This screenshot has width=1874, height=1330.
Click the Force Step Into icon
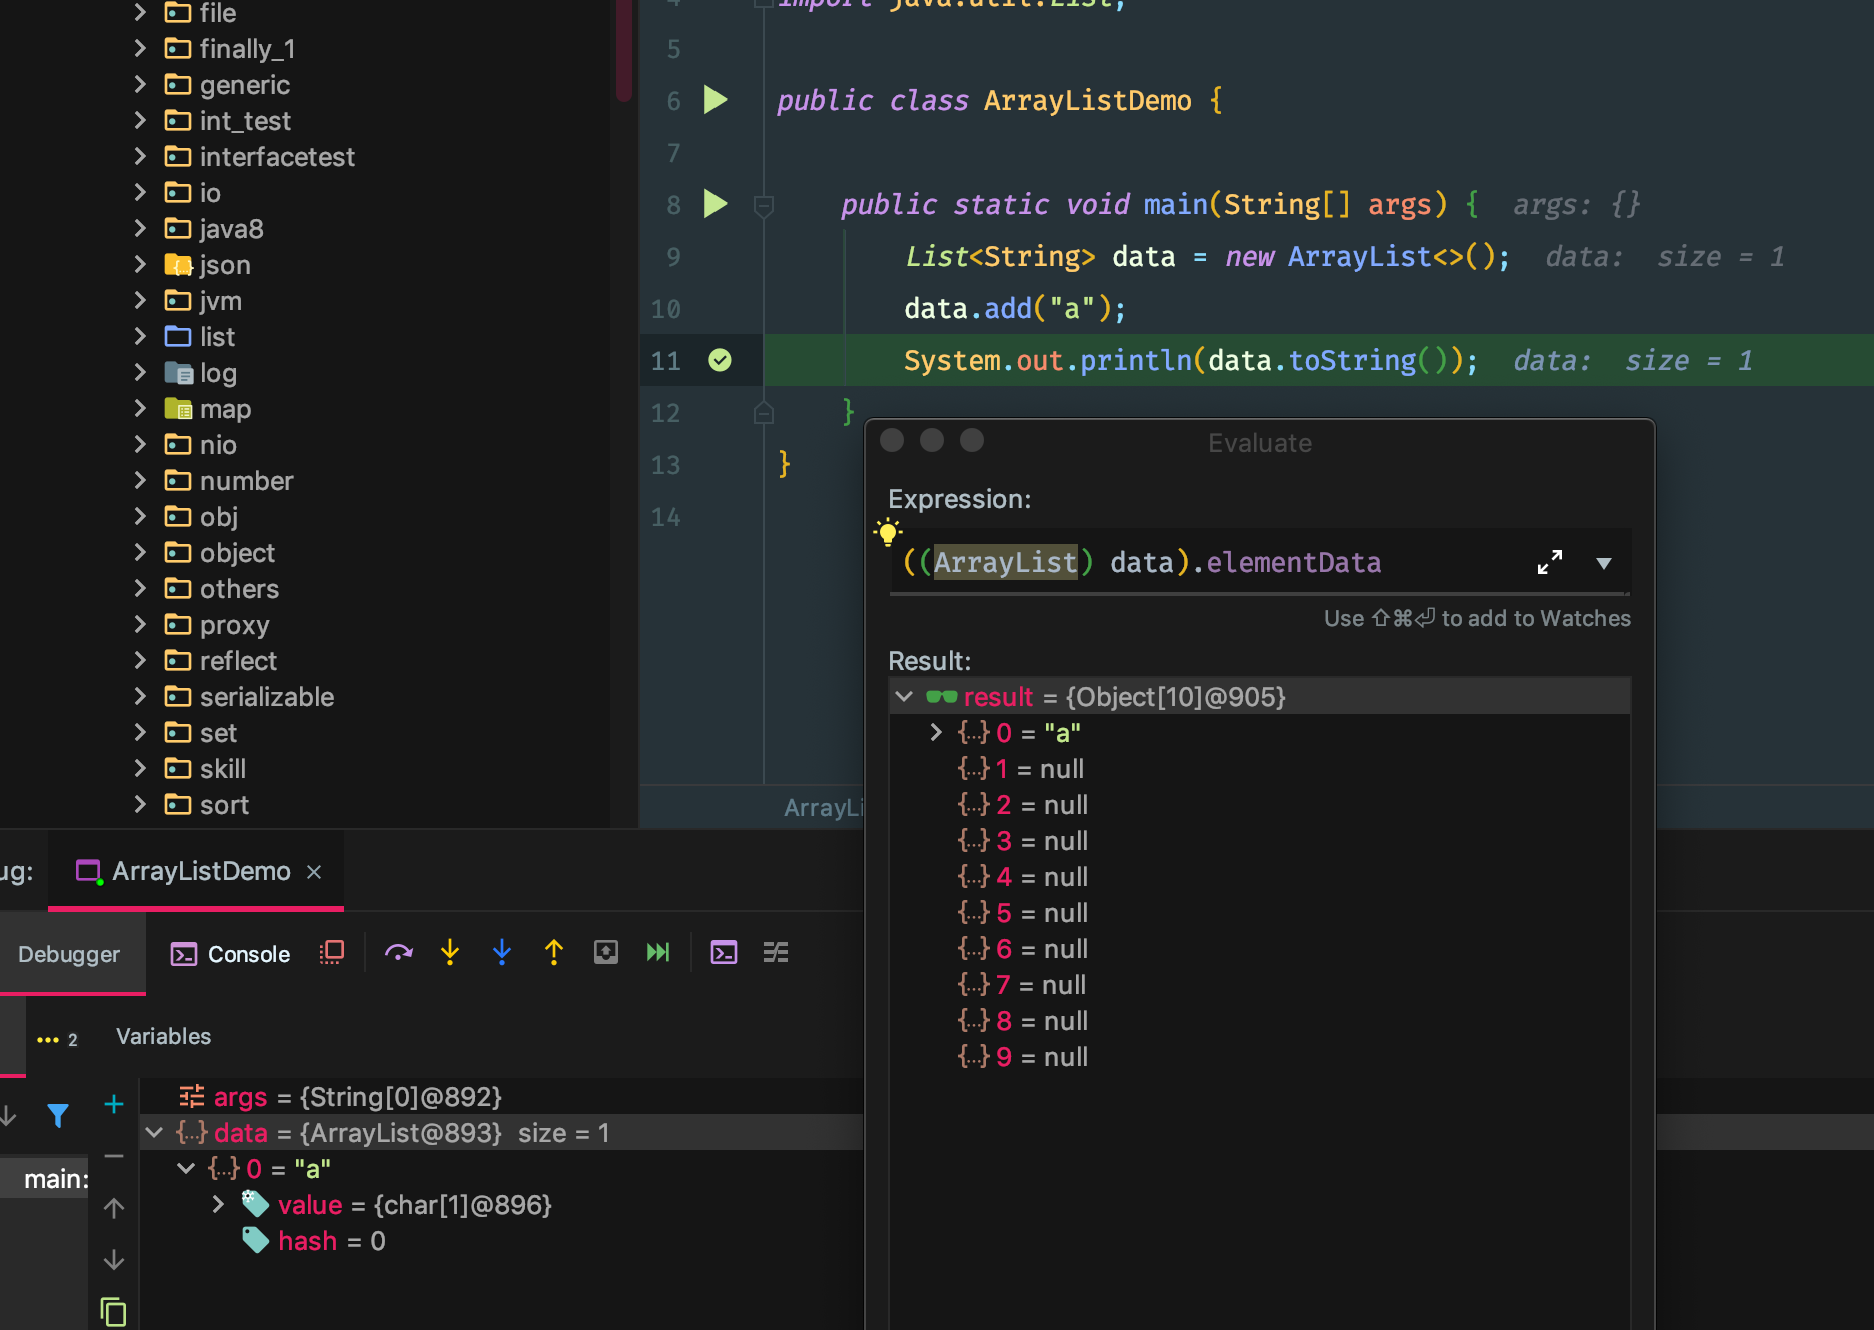coord(502,953)
